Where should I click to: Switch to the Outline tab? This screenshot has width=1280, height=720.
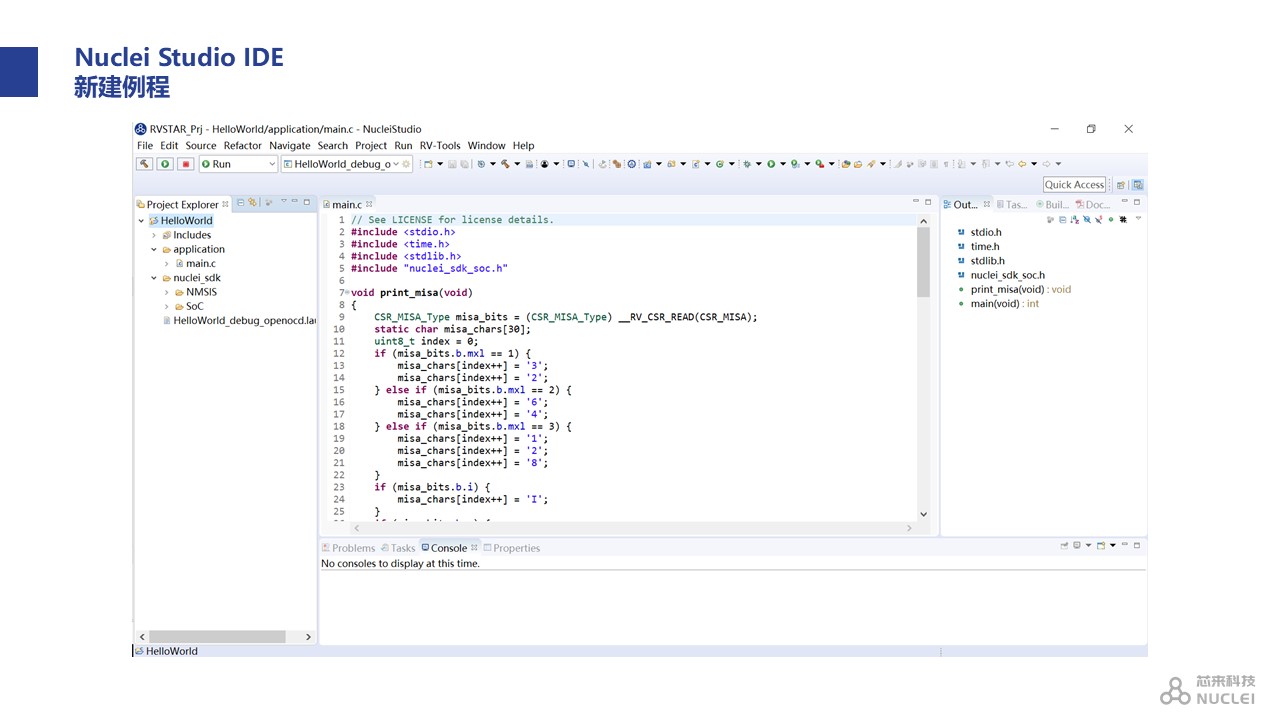point(963,204)
